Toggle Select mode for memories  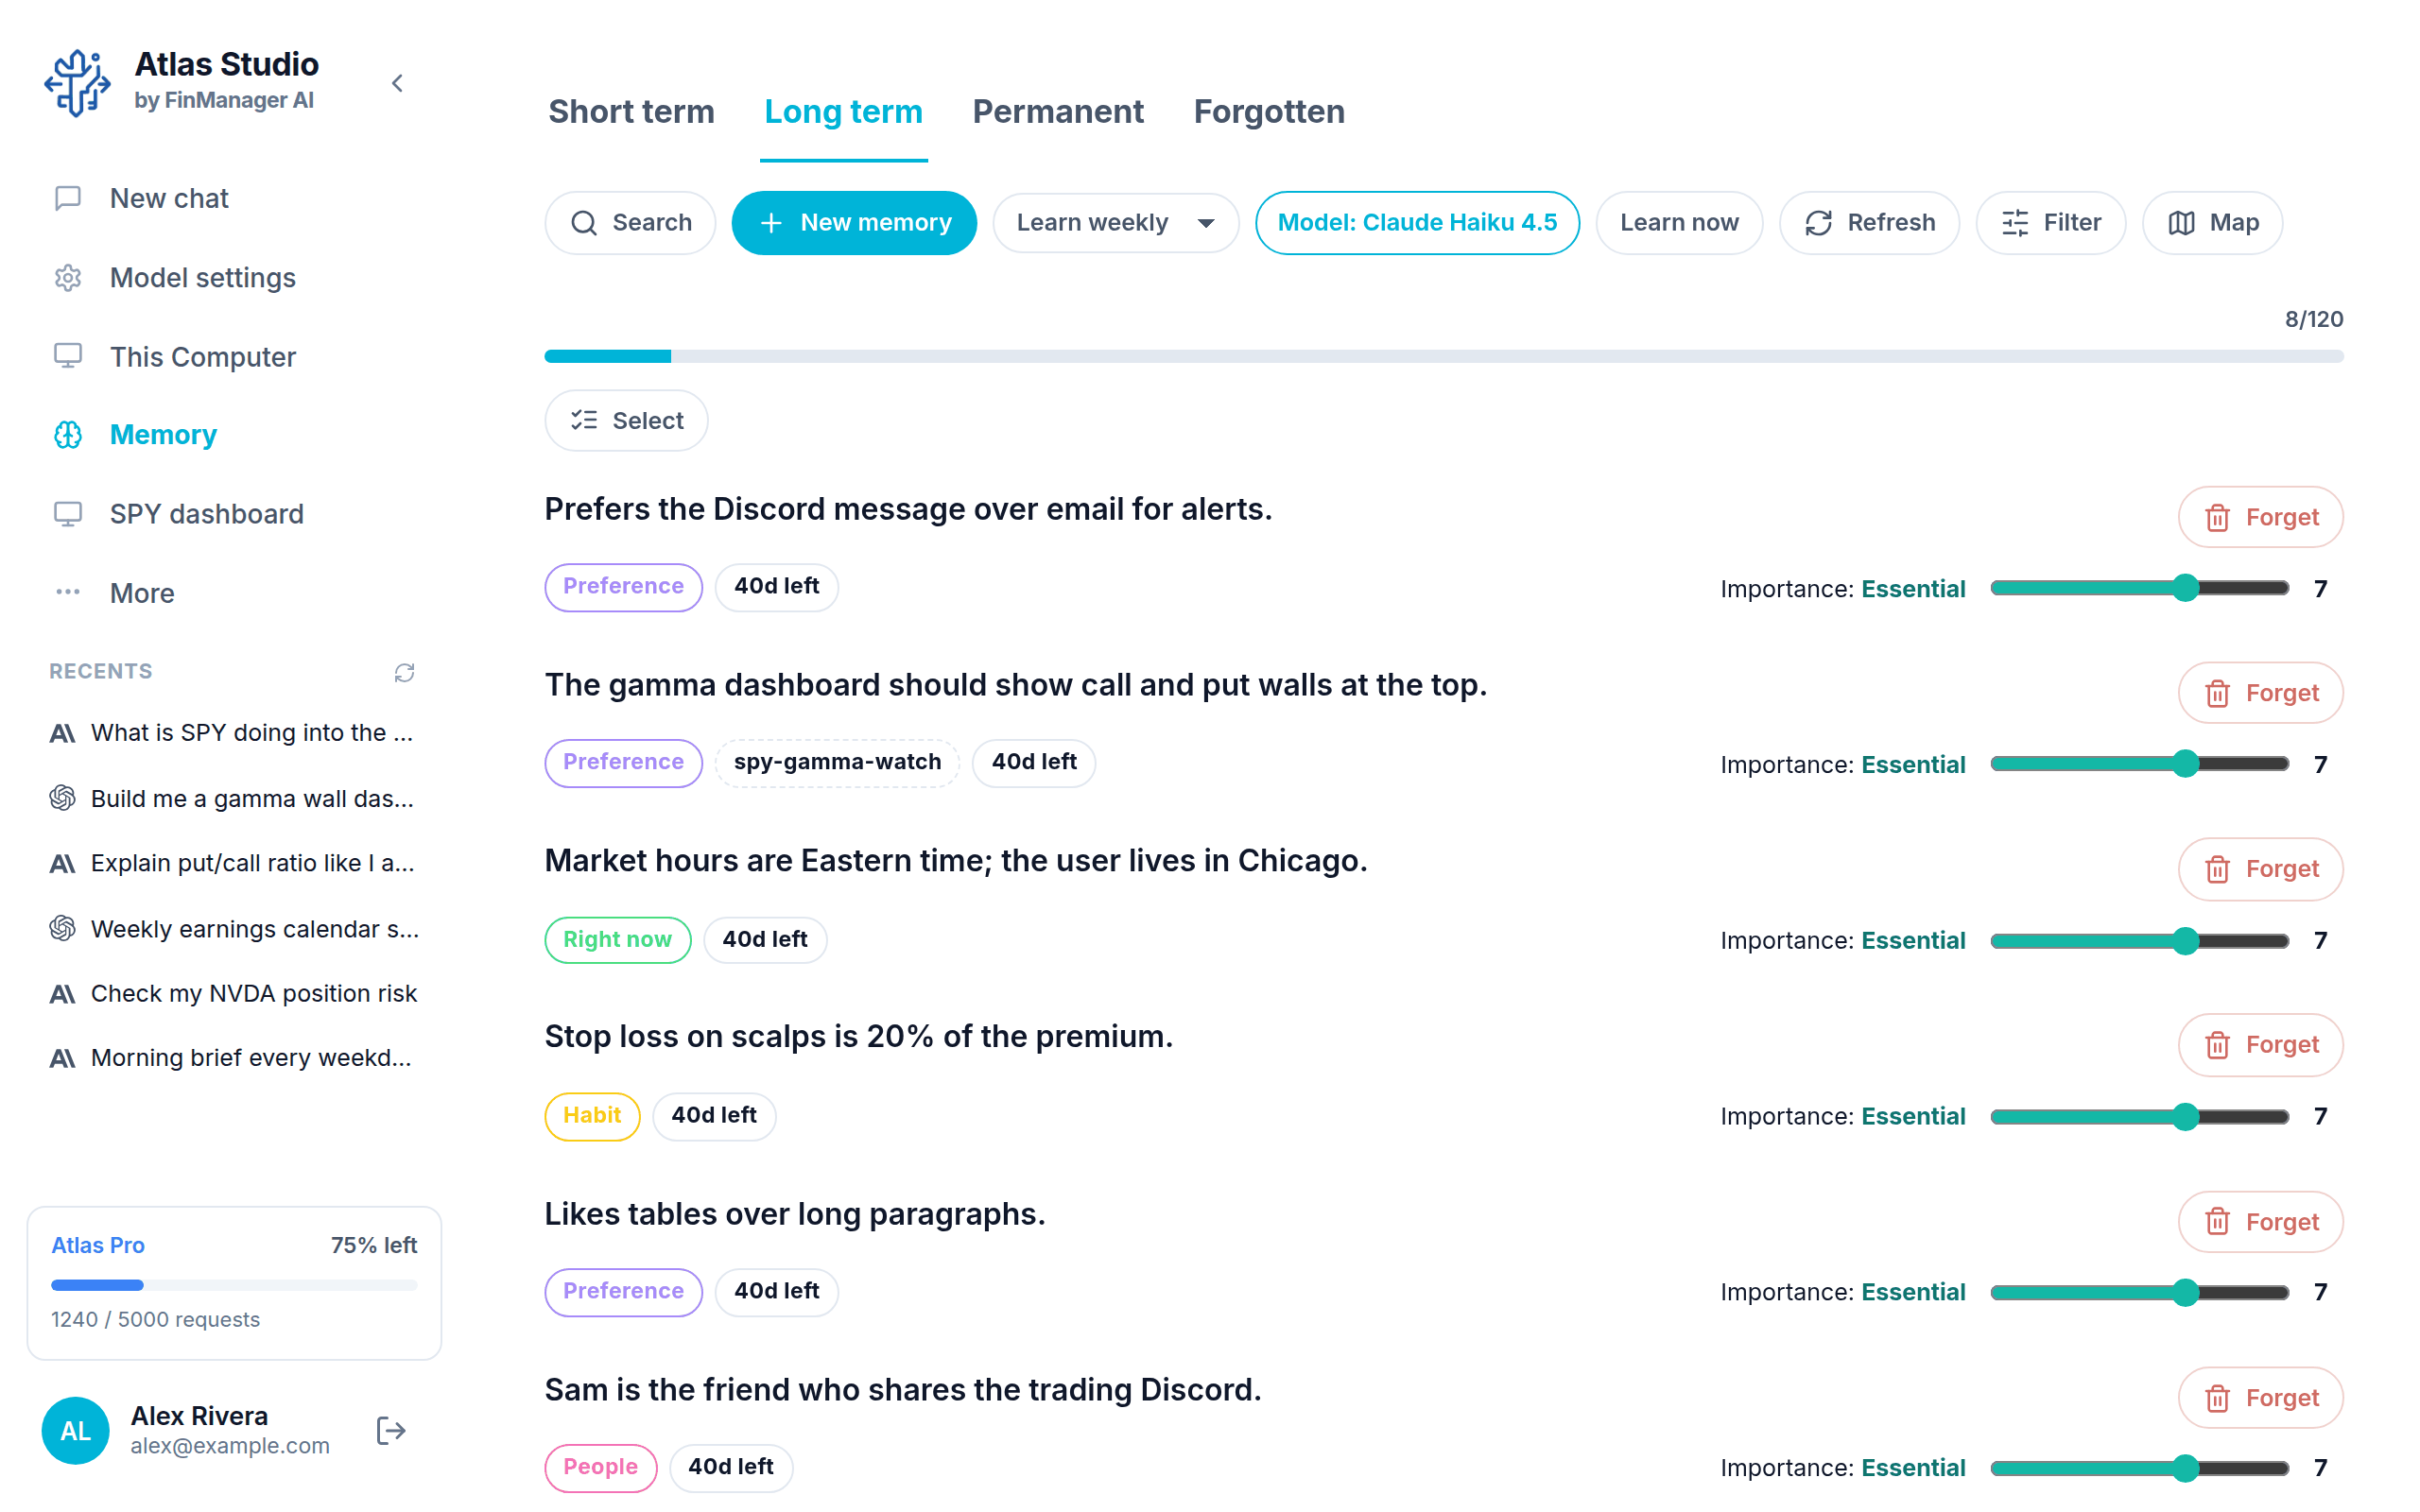coord(626,421)
